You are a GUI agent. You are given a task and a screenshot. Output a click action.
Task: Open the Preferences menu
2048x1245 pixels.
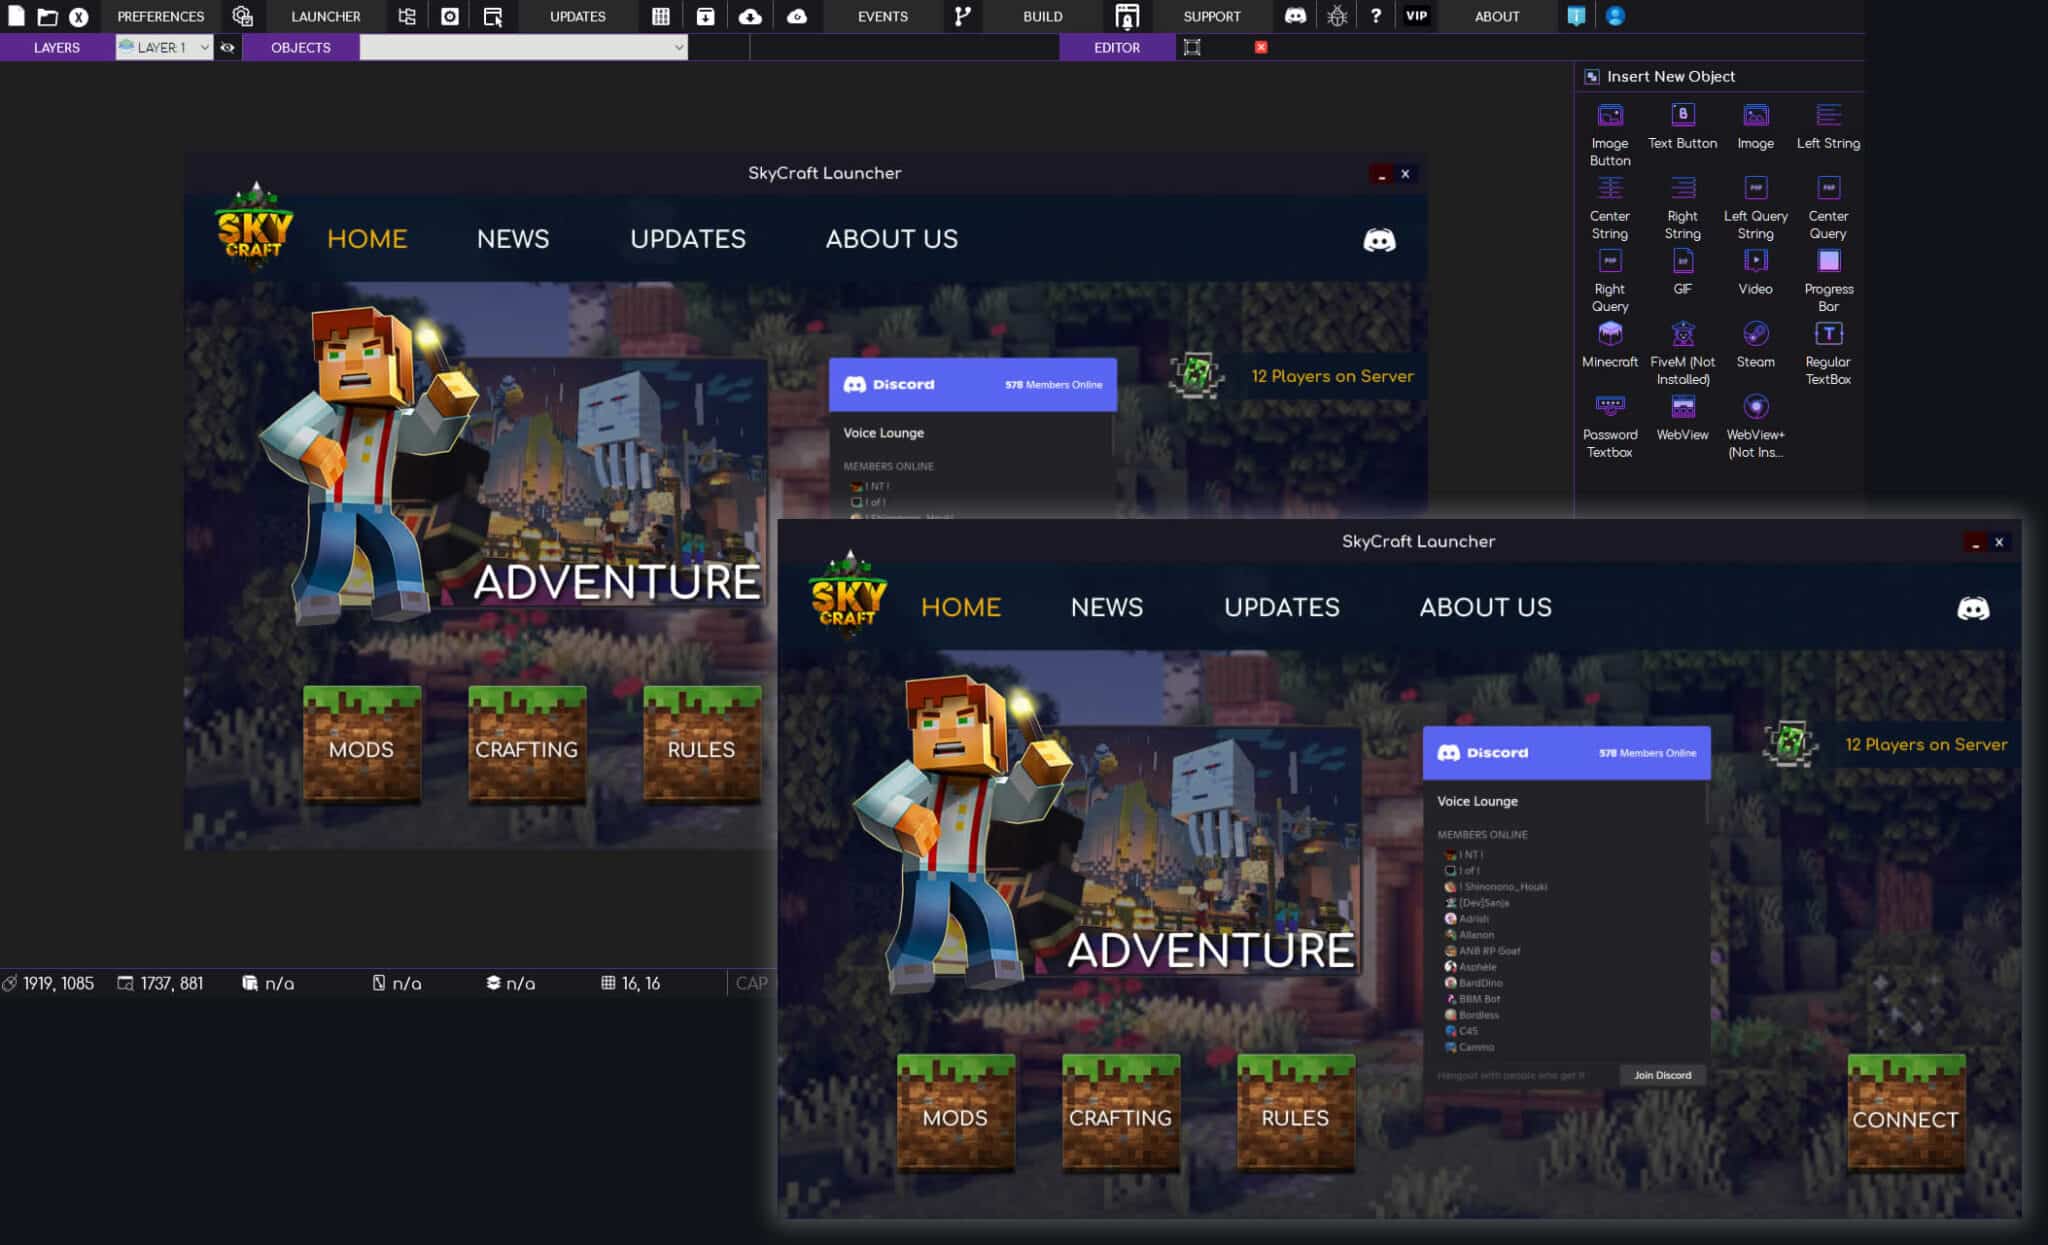160,16
